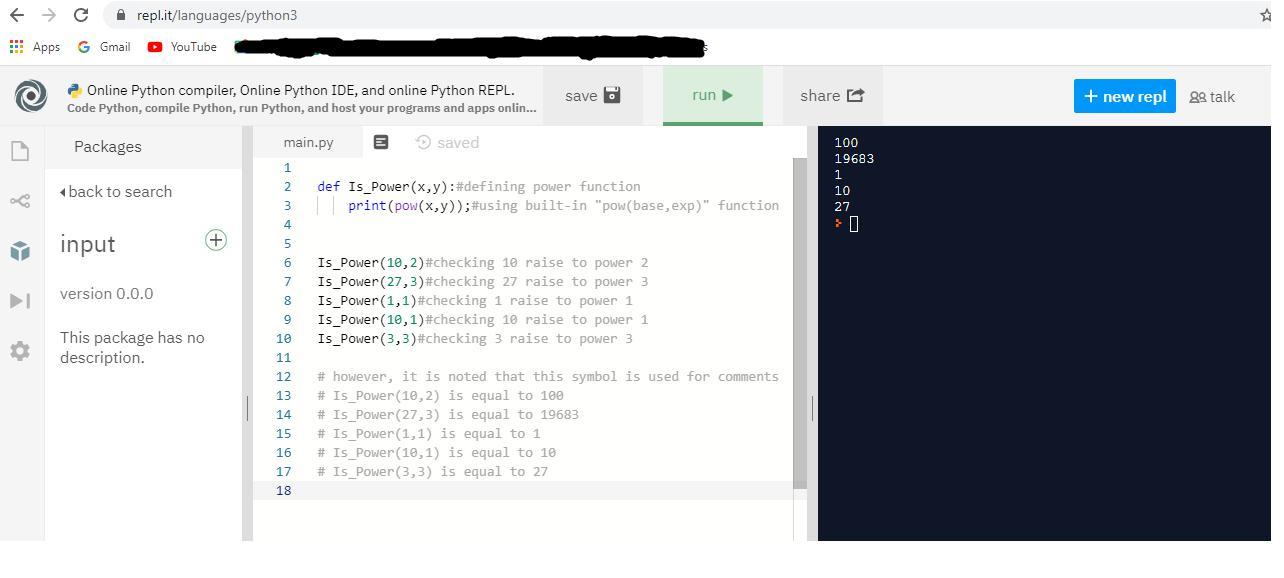Image resolution: width=1284 pixels, height=578 pixels.
Task: Open the Files sidebar icon
Action: pos(20,151)
